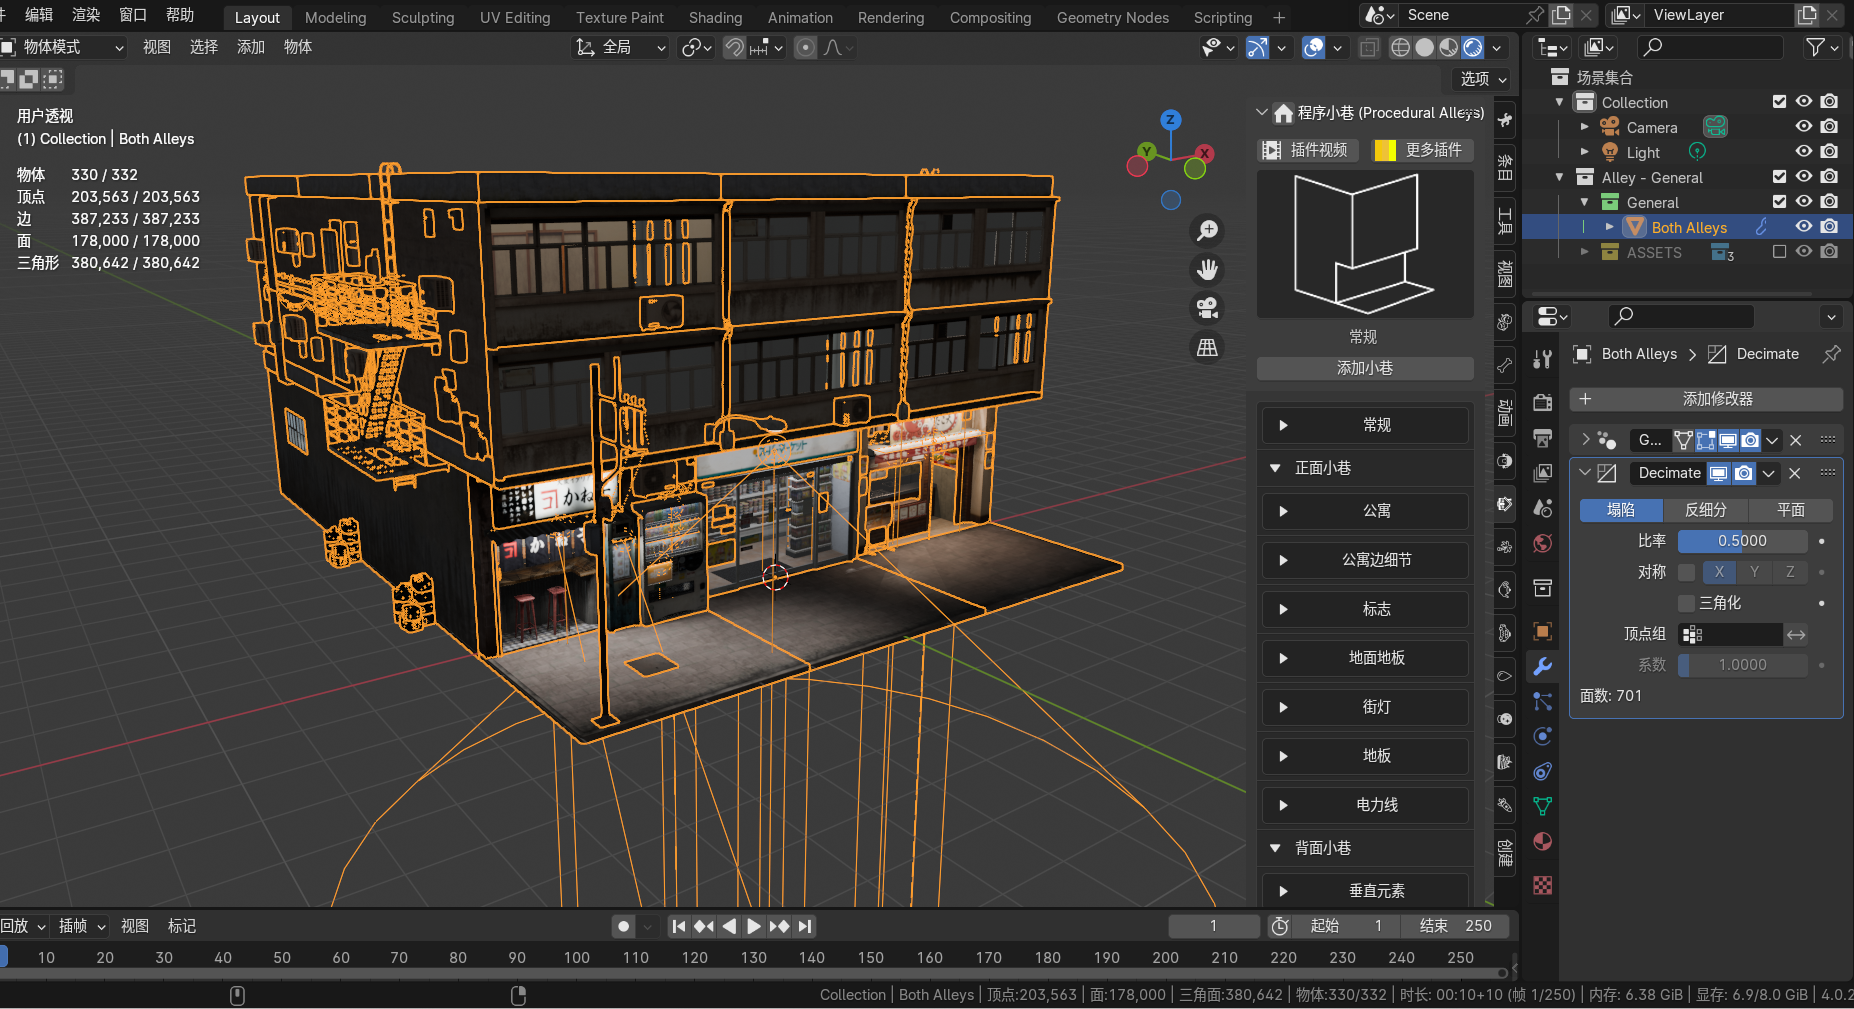Screen dimensions: 1854x1009
Task: Open the 渲染 (Render) menu
Action: (86, 15)
